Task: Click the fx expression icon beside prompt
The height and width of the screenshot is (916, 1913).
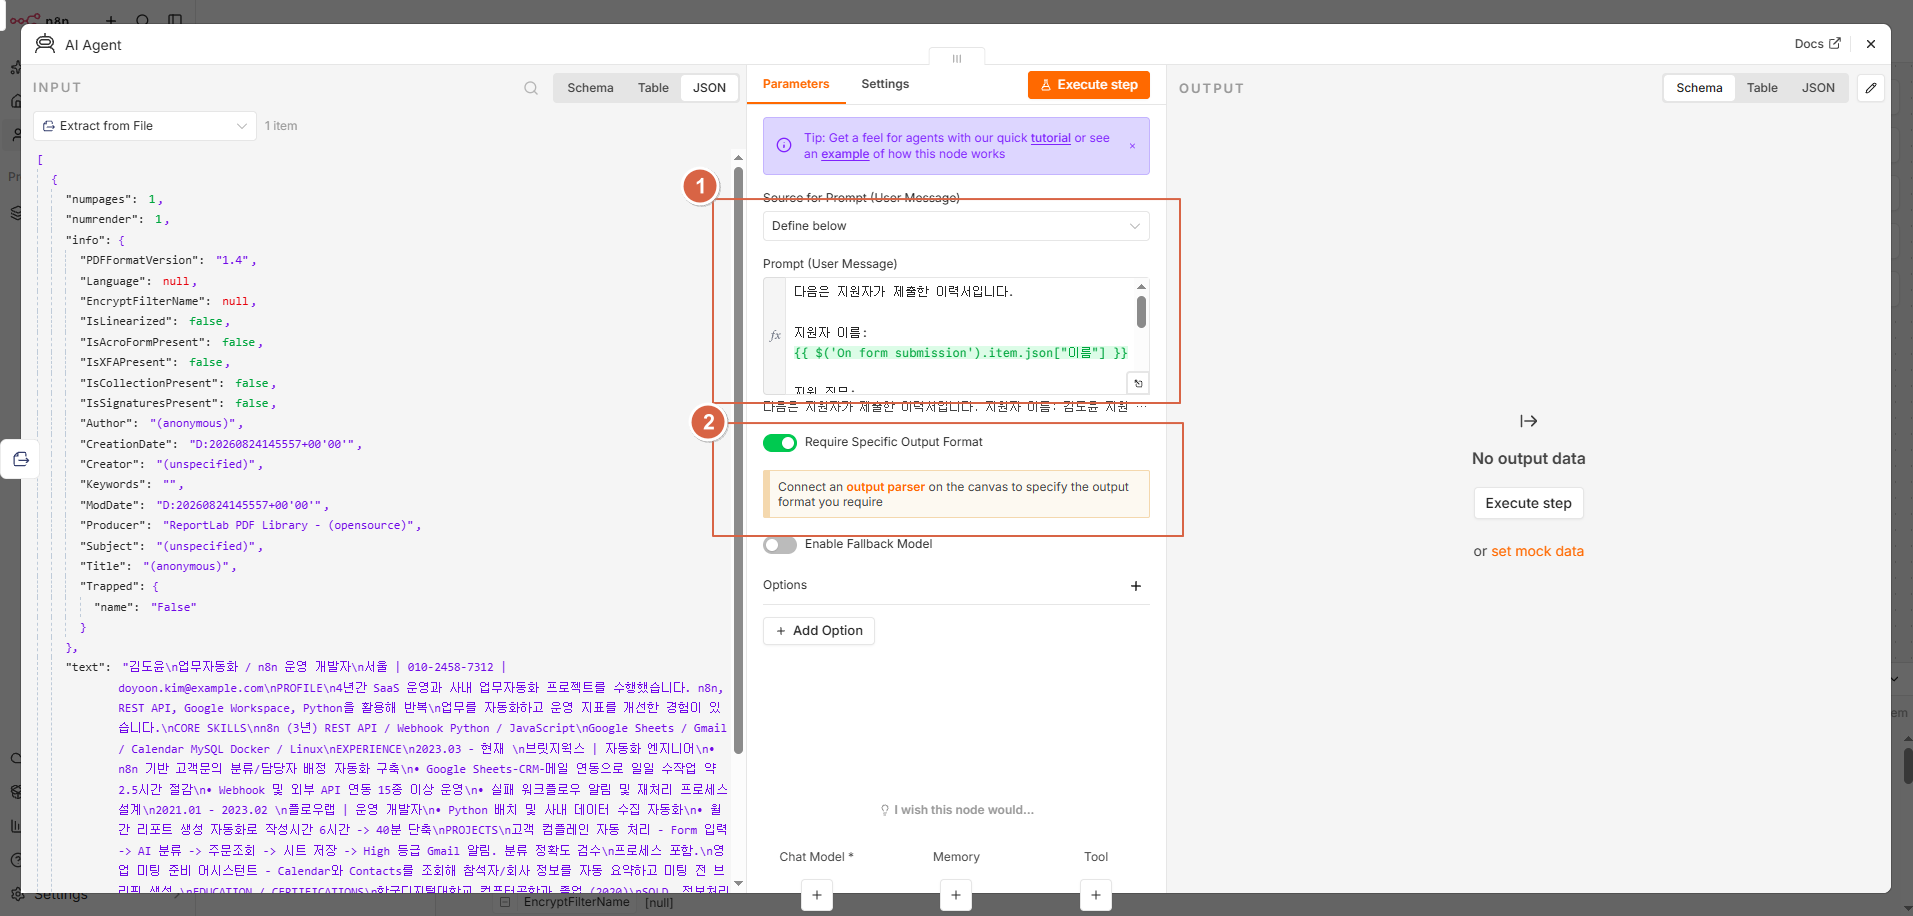Action: (x=775, y=336)
